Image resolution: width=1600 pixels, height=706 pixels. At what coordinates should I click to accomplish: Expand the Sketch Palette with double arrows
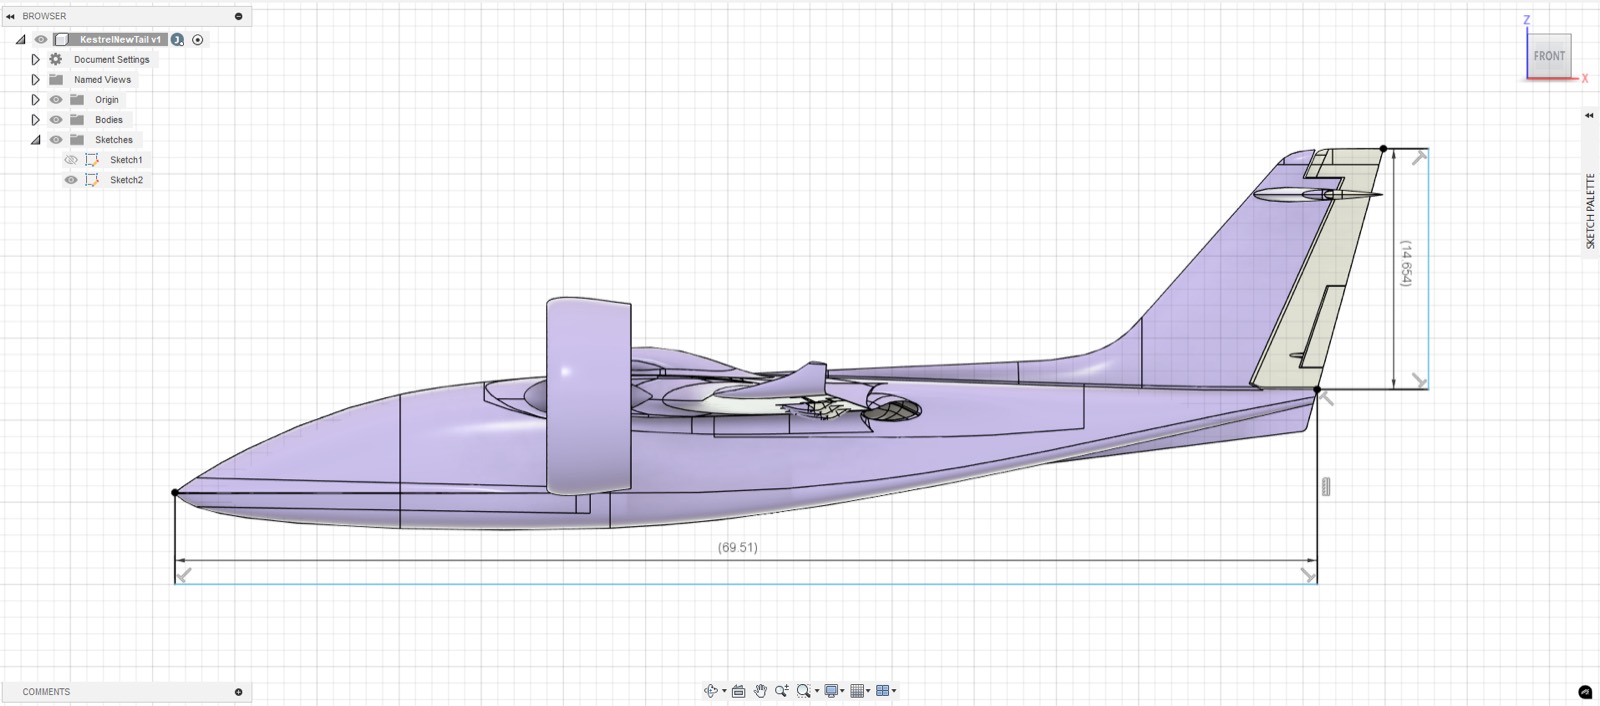click(1589, 116)
